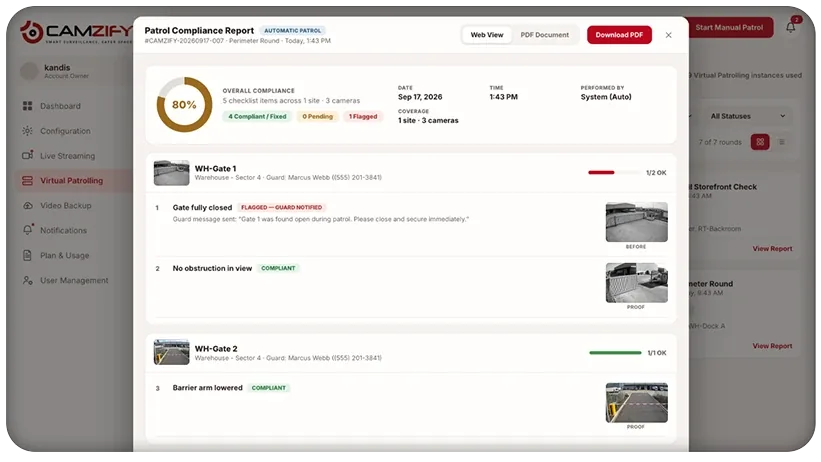Go to Dashboard menu item
Viewport: 821px width, 462px height.
(x=60, y=106)
